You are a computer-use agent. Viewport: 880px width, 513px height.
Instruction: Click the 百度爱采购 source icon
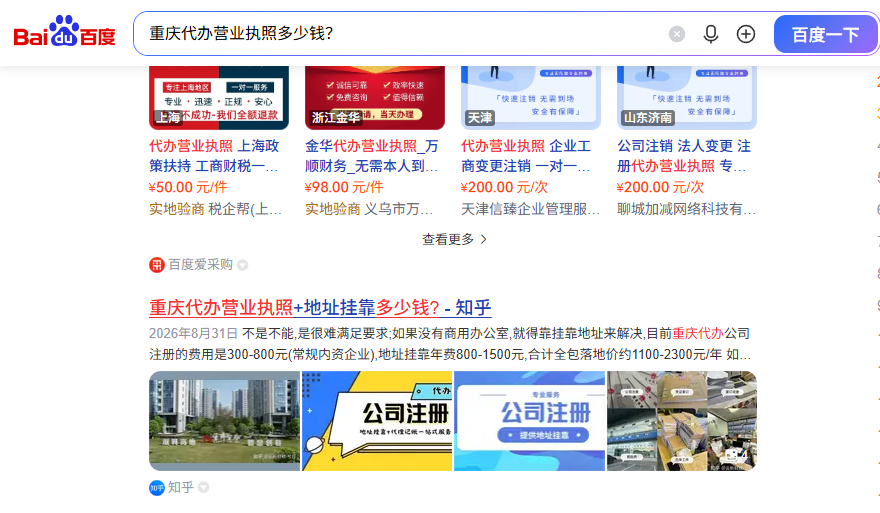coord(157,265)
